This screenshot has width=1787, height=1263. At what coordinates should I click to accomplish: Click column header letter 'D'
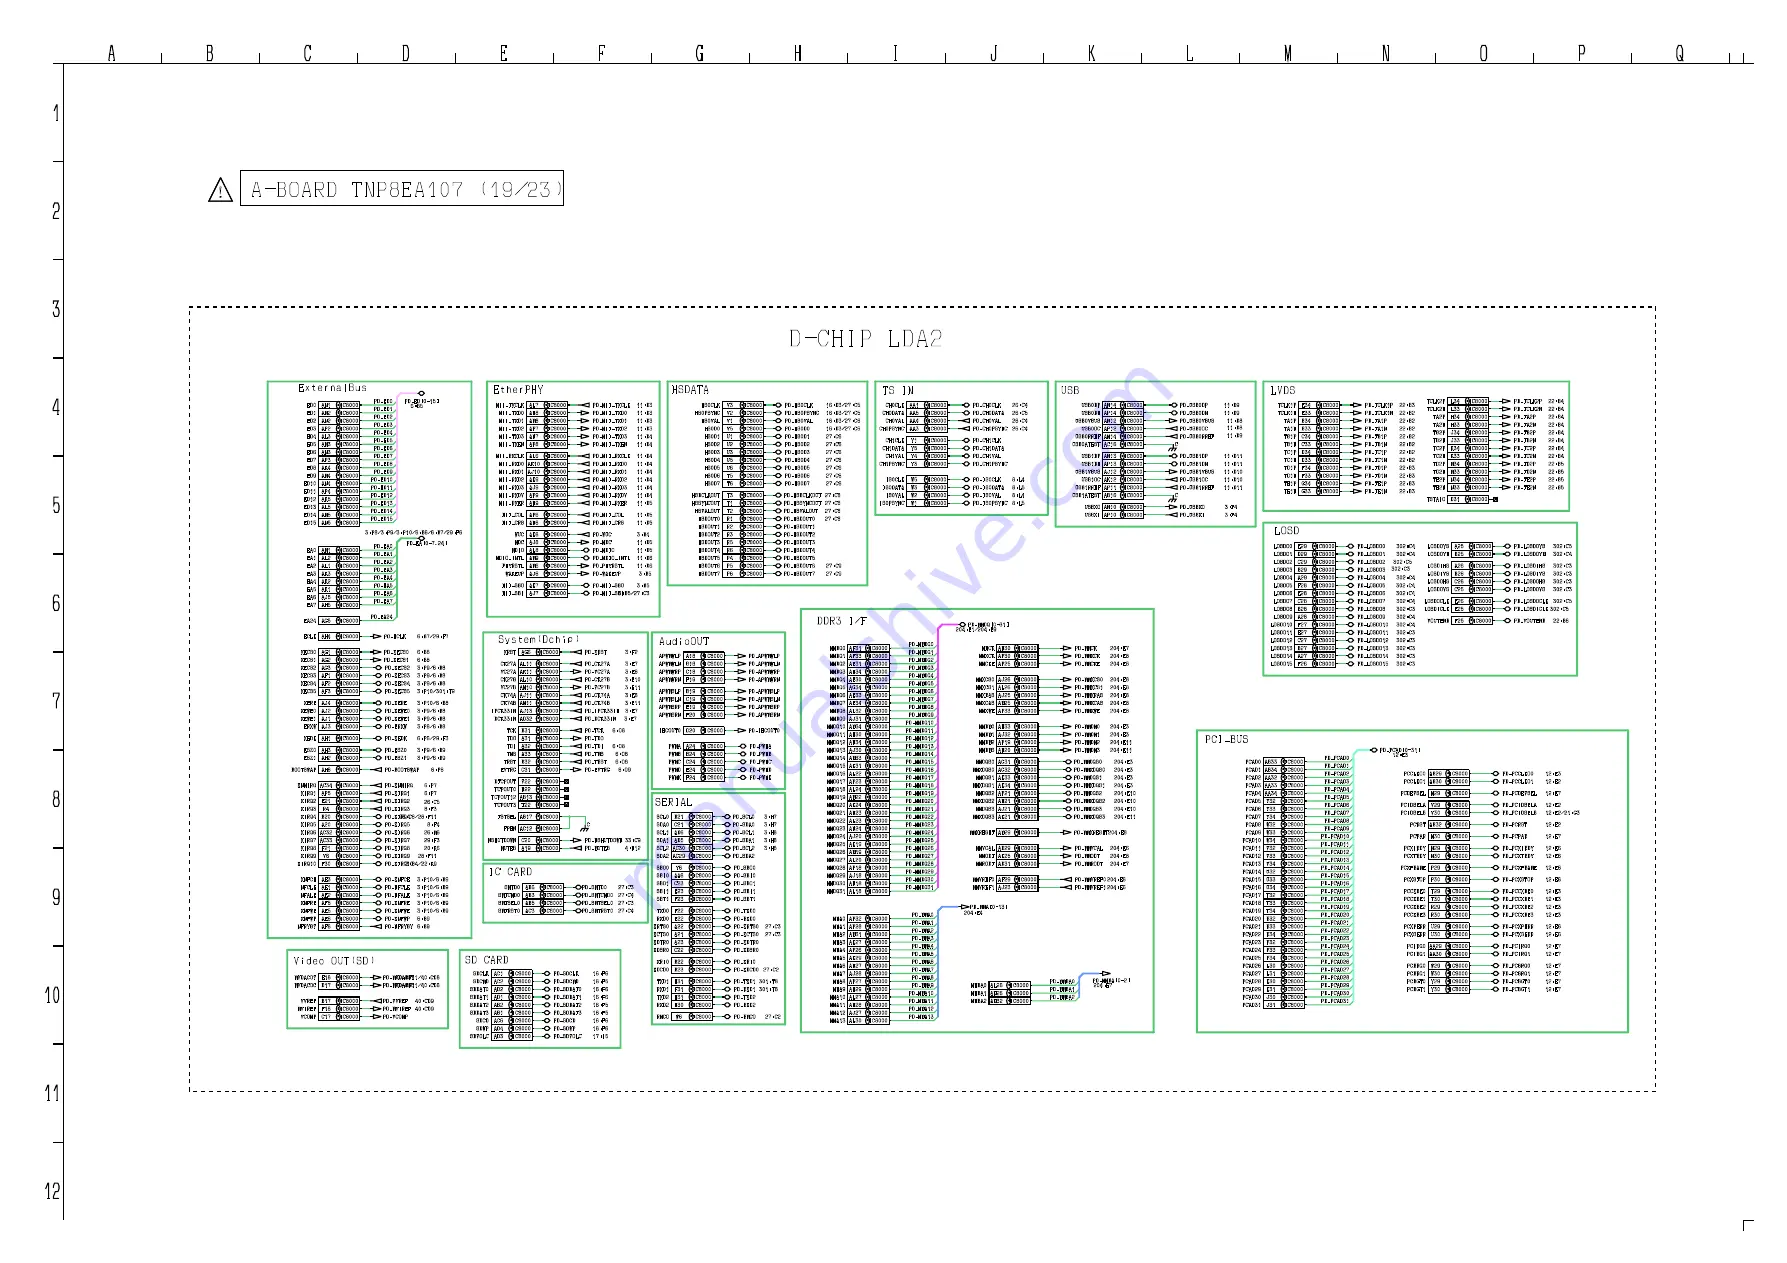pyautogui.click(x=406, y=53)
